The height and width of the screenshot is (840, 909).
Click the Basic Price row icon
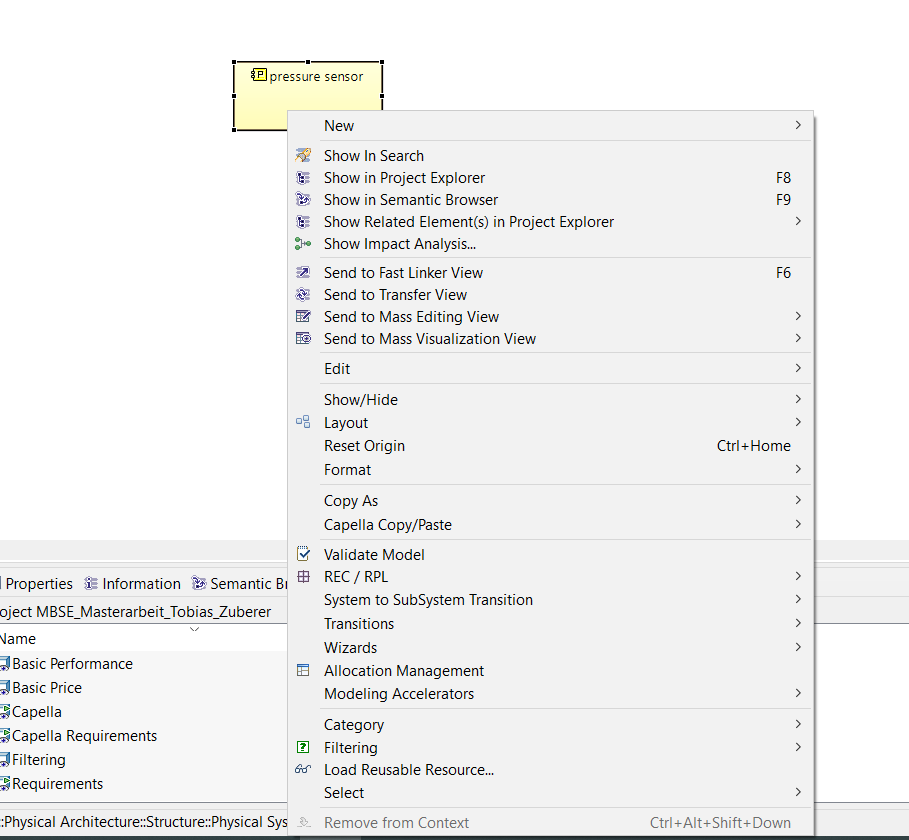(x=5, y=688)
